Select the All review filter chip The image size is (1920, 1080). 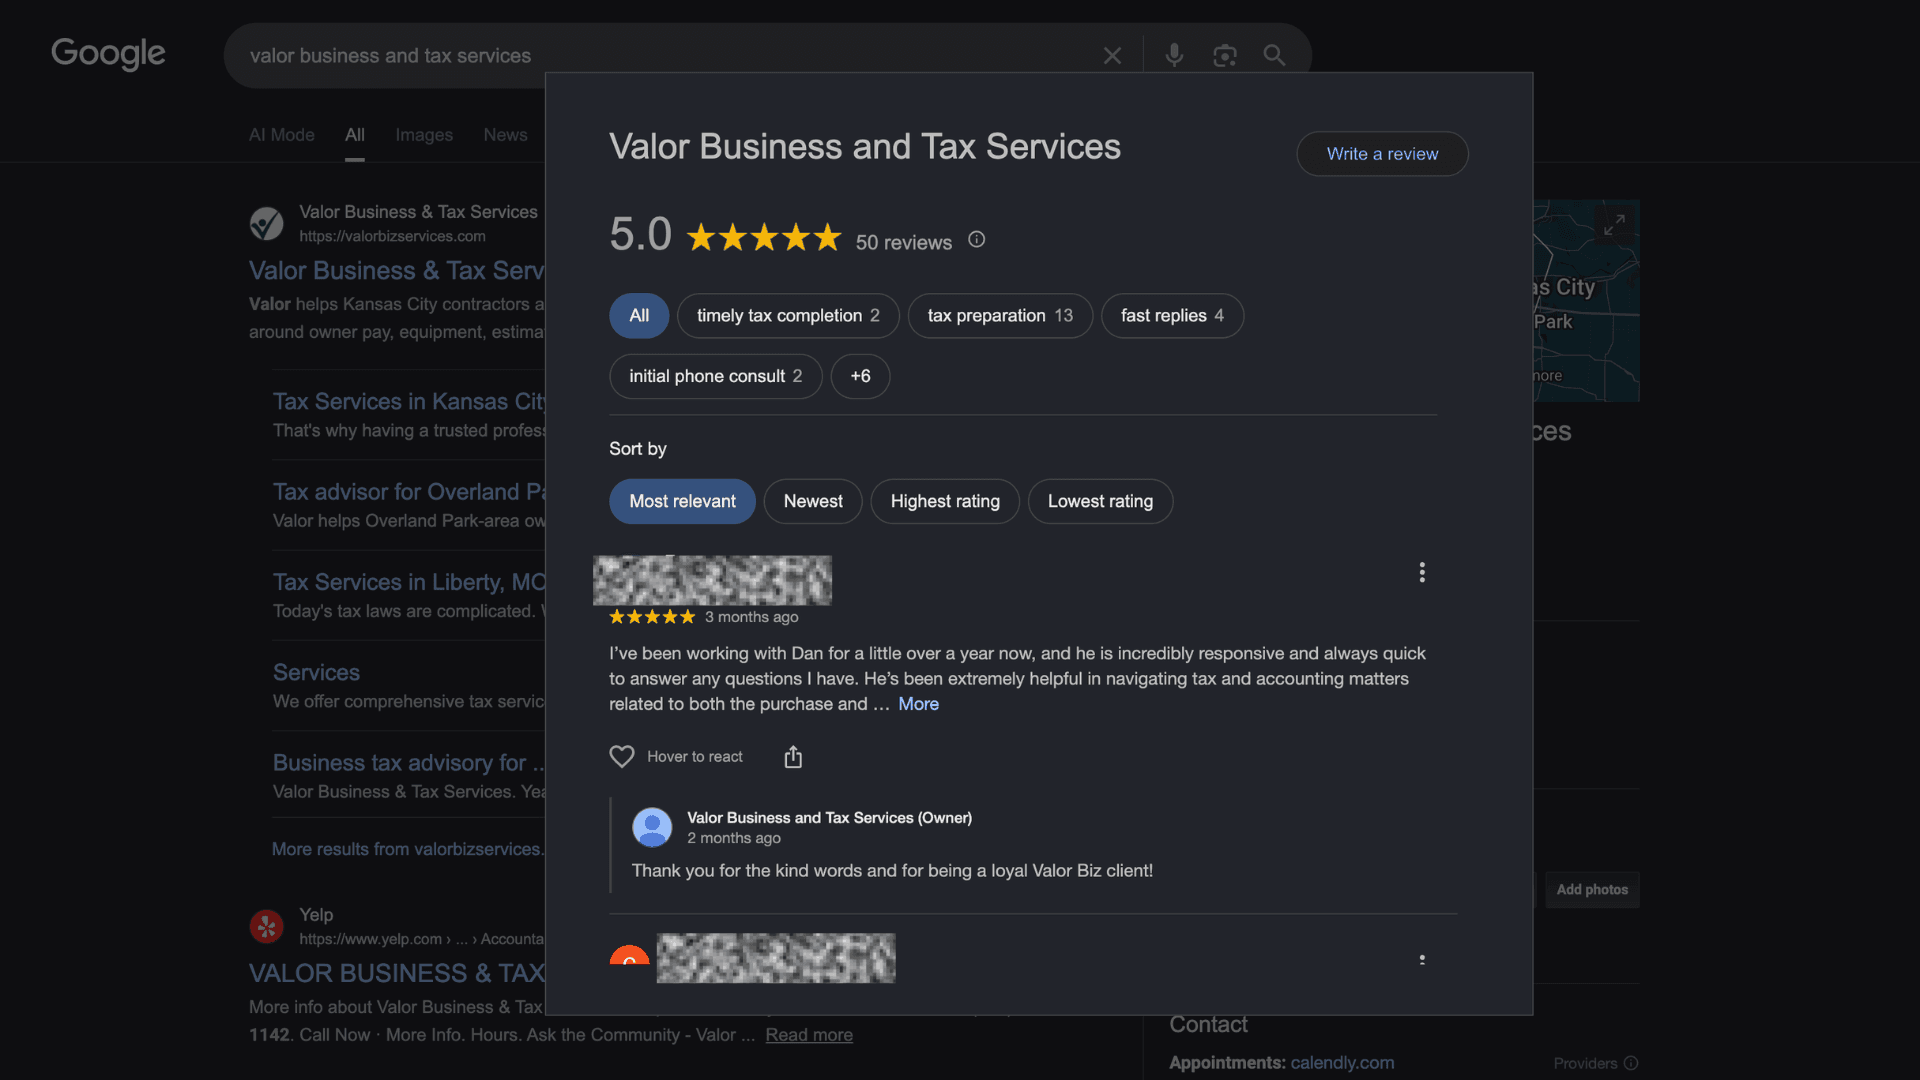[x=639, y=316]
